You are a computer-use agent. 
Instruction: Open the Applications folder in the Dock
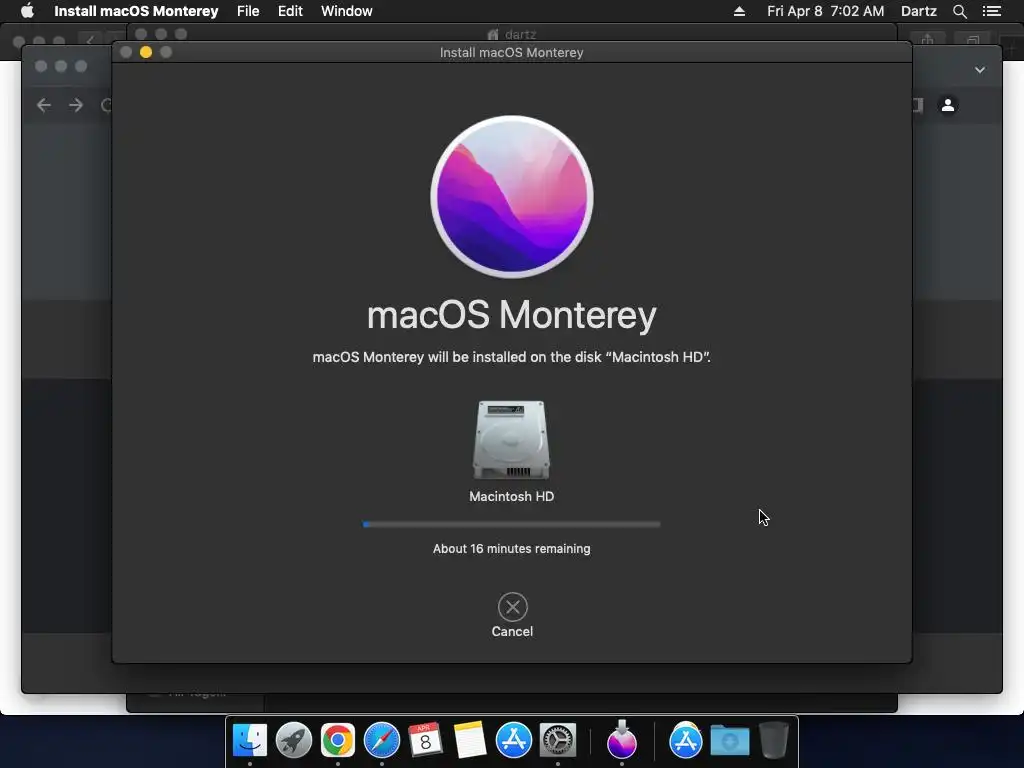tap(686, 741)
